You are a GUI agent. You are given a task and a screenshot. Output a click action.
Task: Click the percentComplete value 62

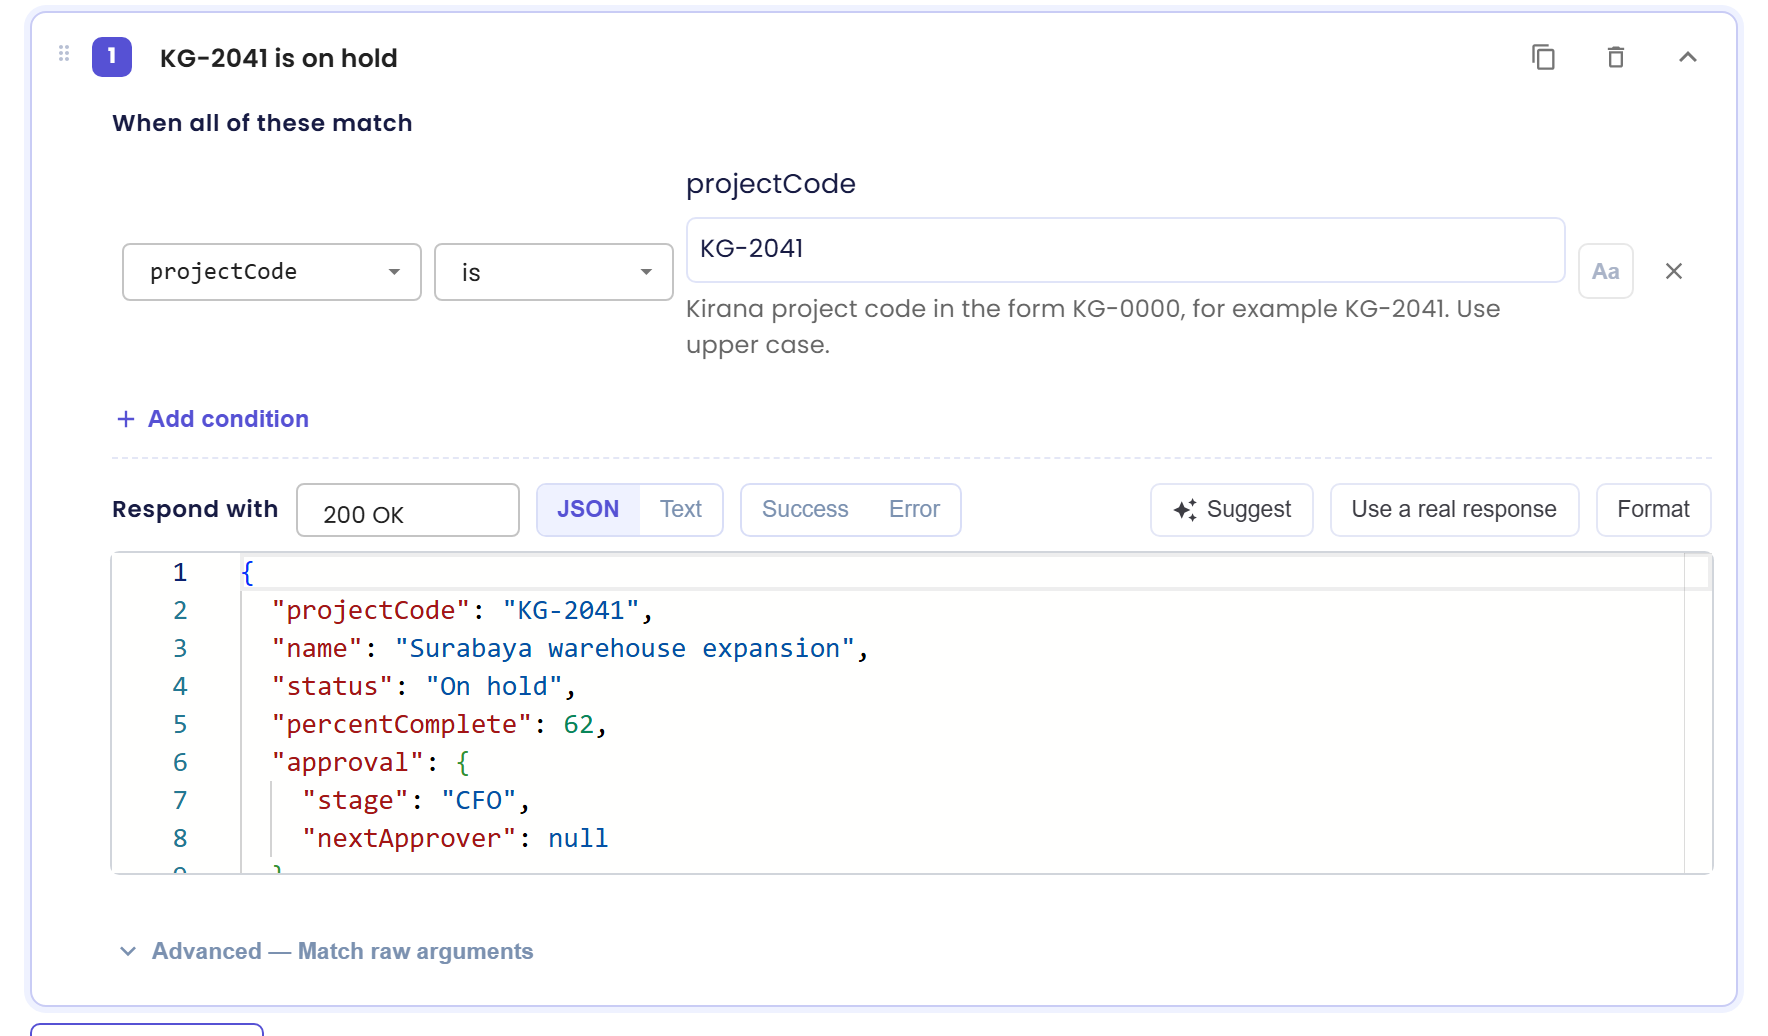579,724
